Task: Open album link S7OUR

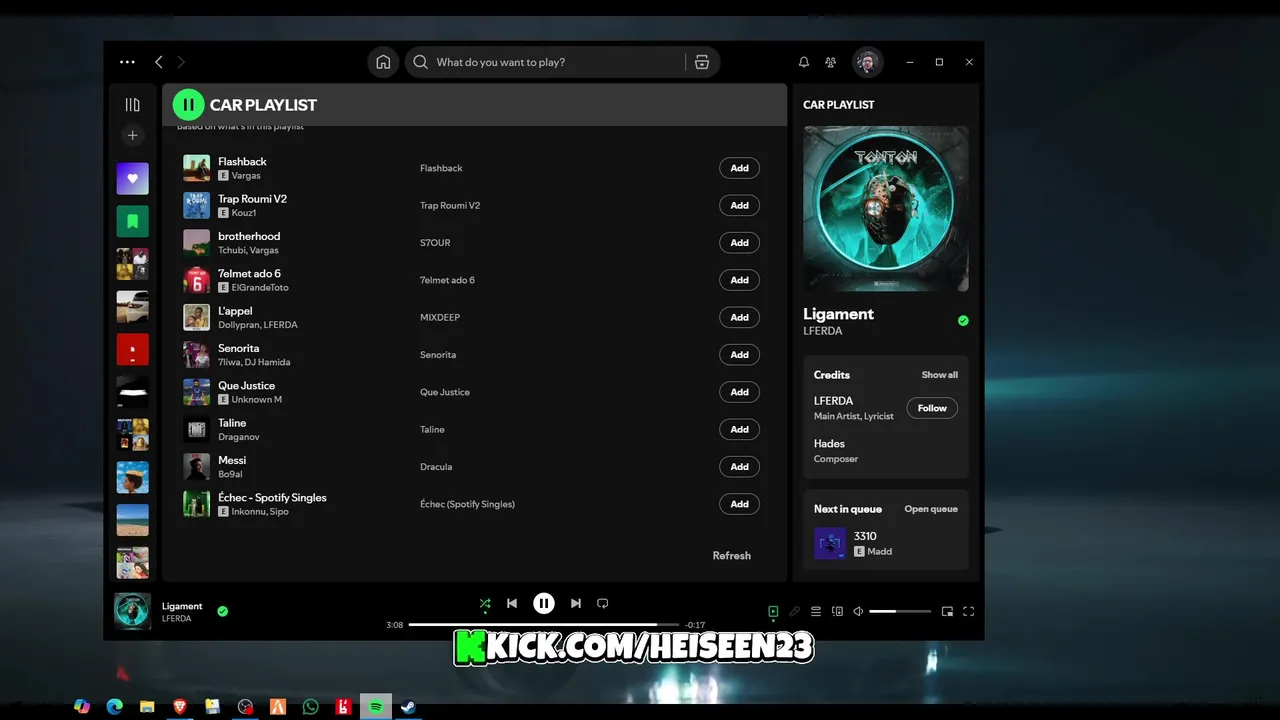Action: point(435,243)
